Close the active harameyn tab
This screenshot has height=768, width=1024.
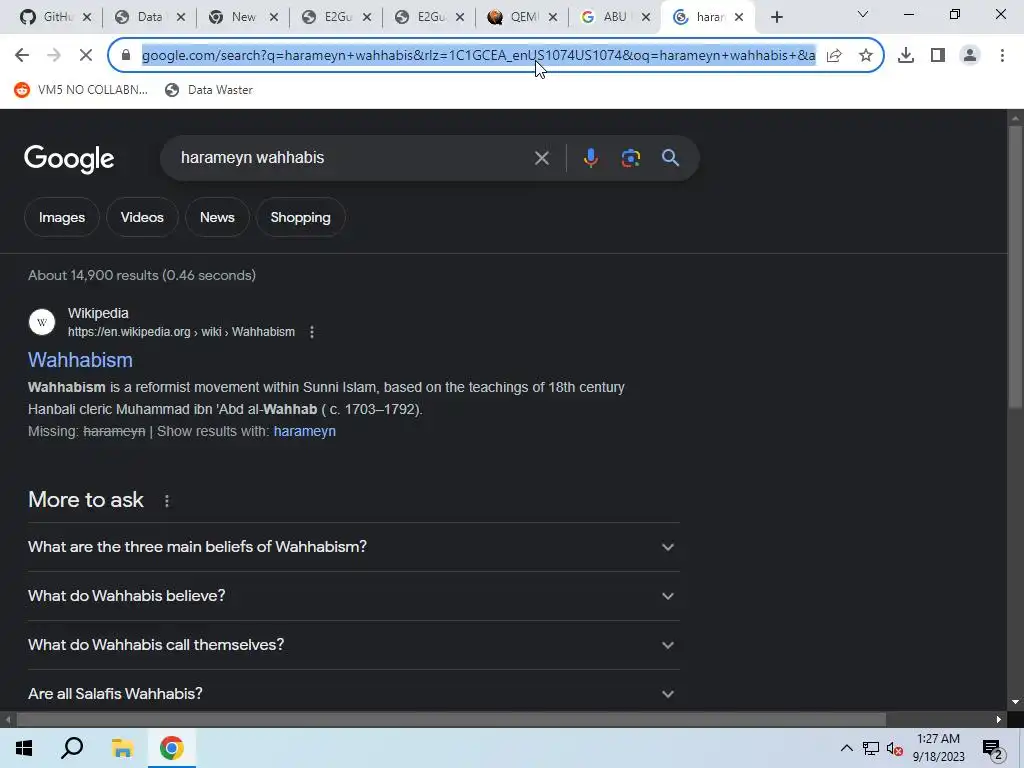tap(739, 18)
